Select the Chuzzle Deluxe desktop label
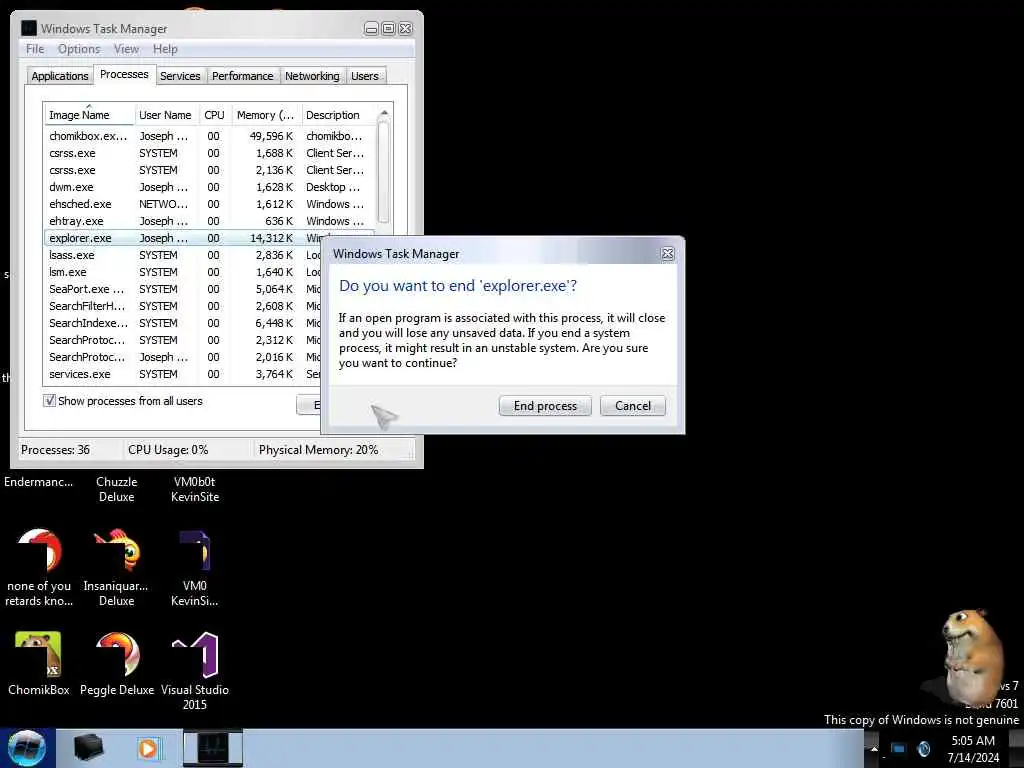1024x768 pixels. (x=117, y=489)
